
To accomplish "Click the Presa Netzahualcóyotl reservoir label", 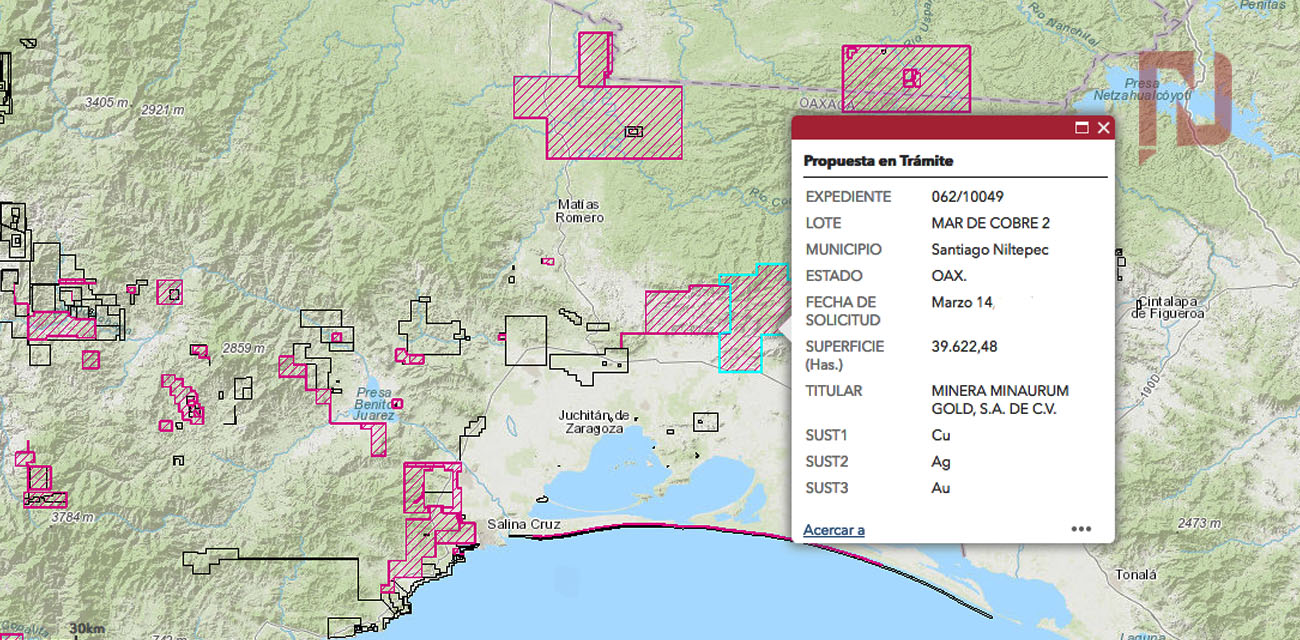I will 1155,89.
